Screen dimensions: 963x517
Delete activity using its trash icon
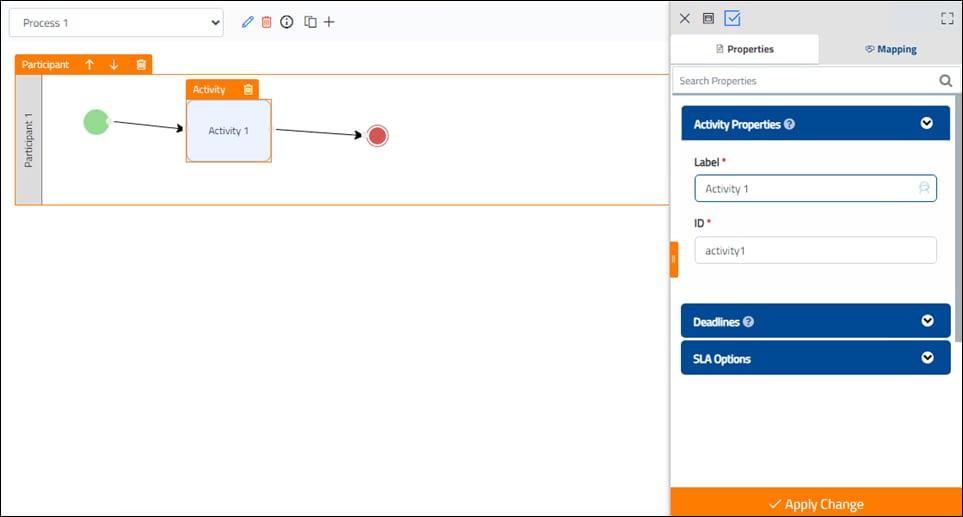point(248,90)
